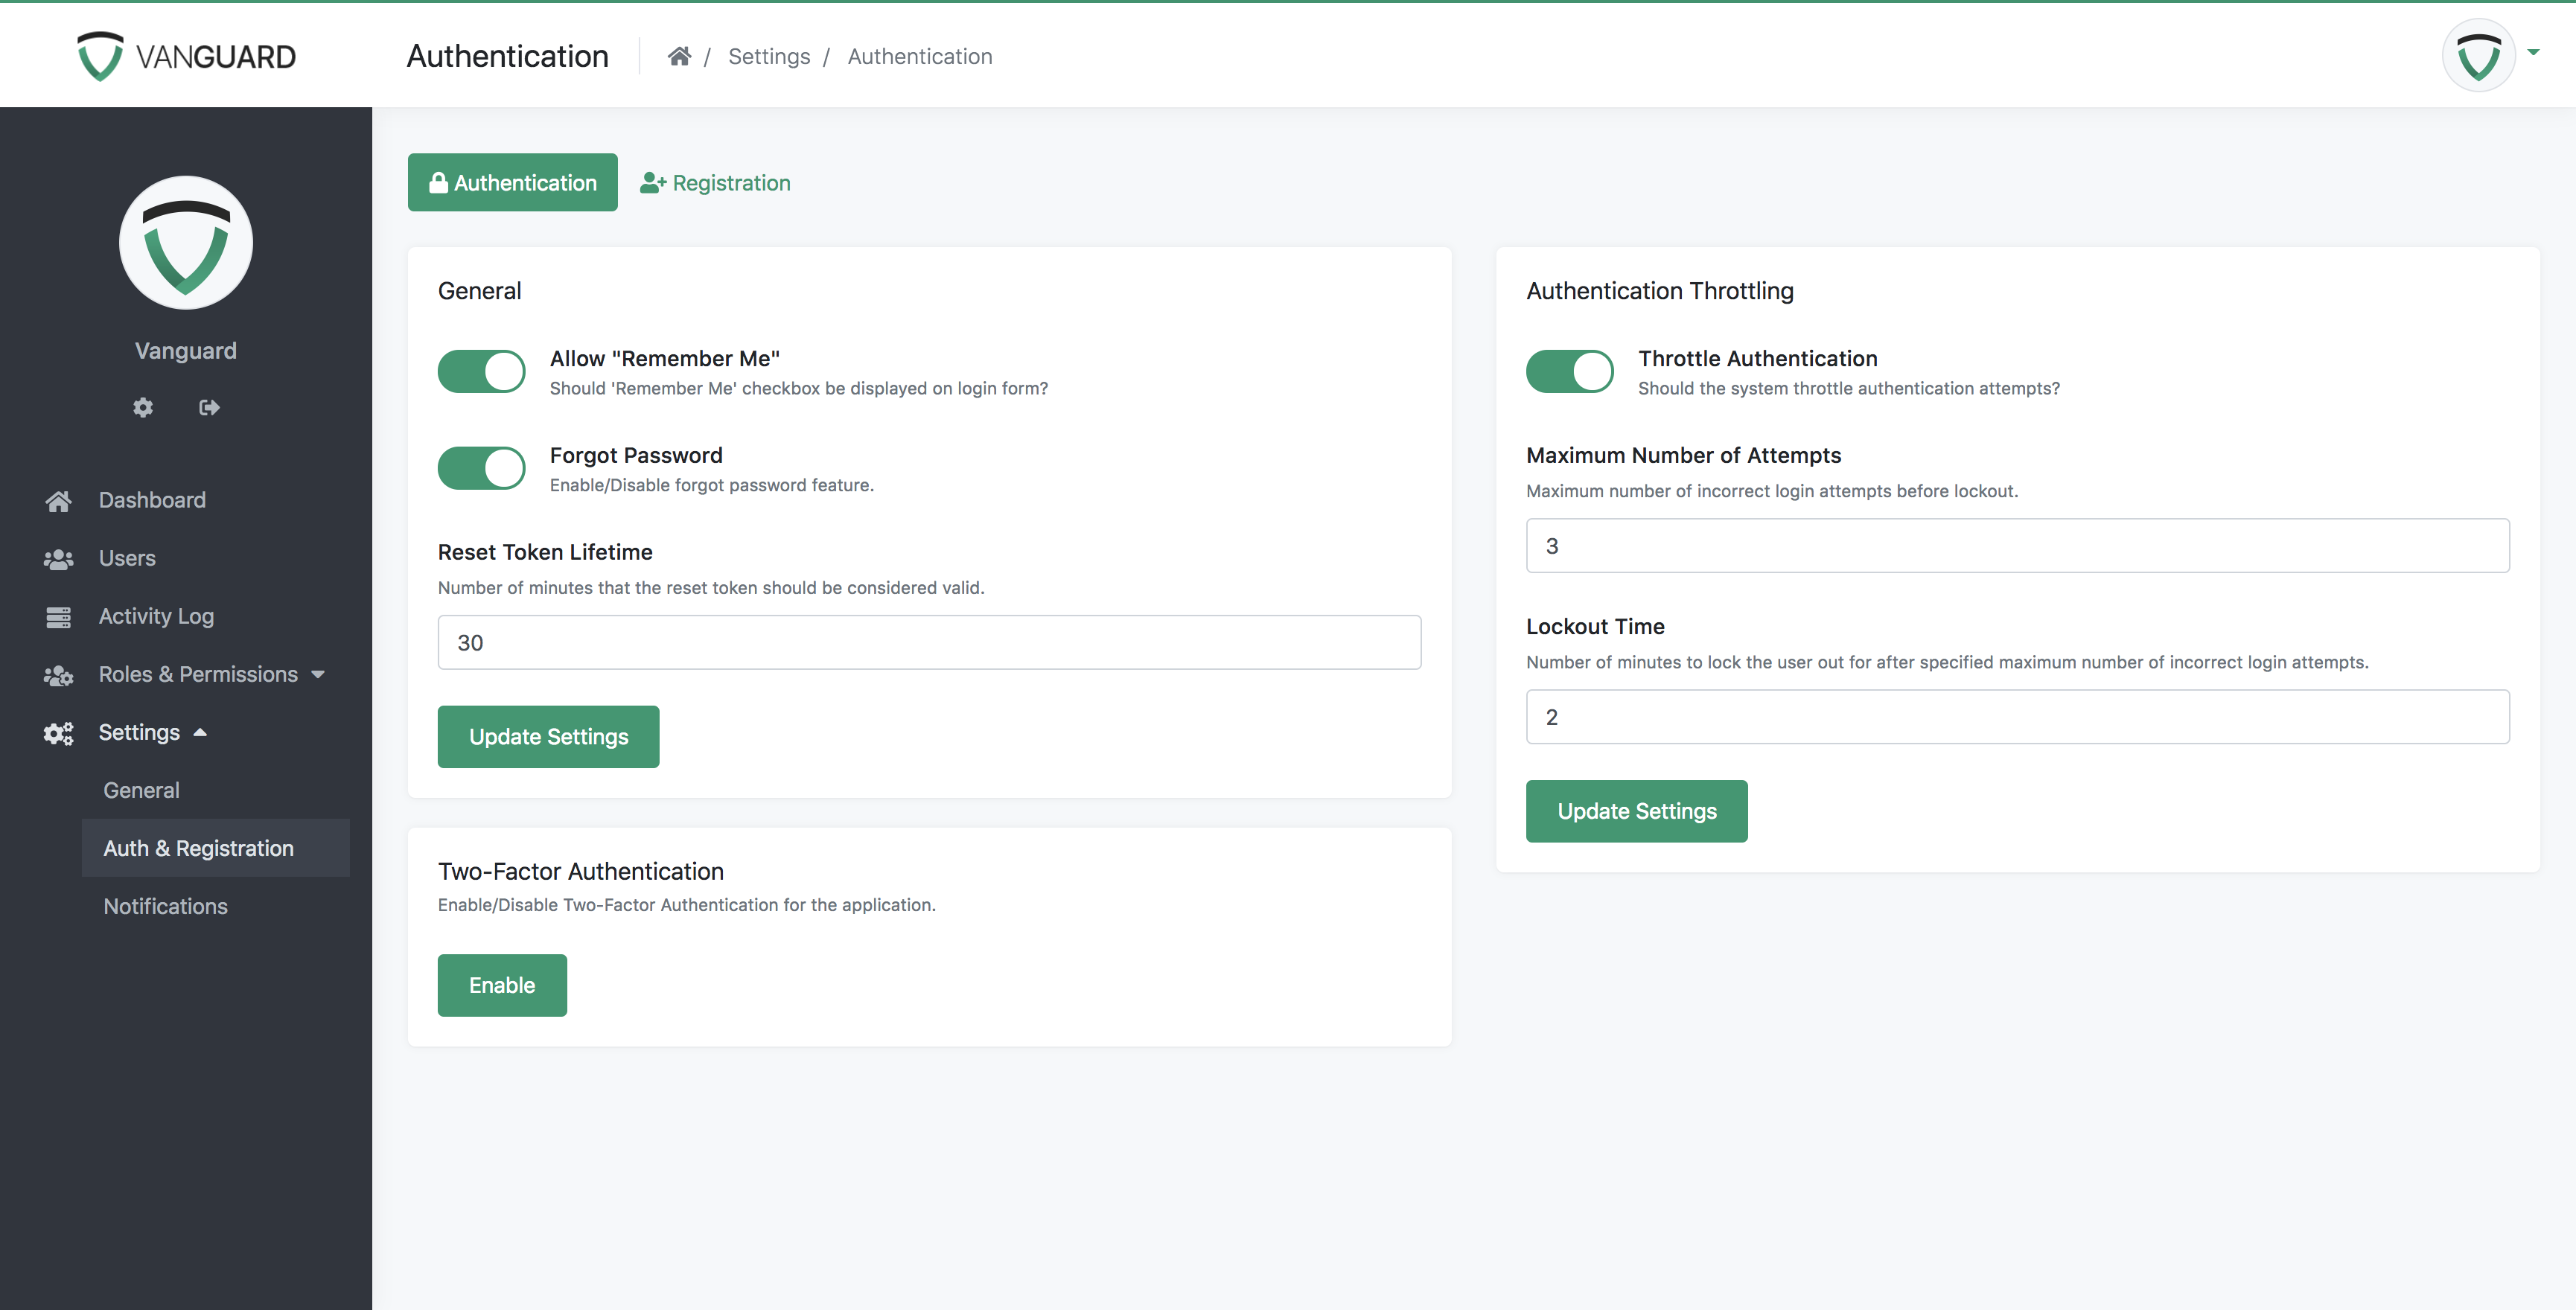Click the Activity Log list icon

click(60, 615)
